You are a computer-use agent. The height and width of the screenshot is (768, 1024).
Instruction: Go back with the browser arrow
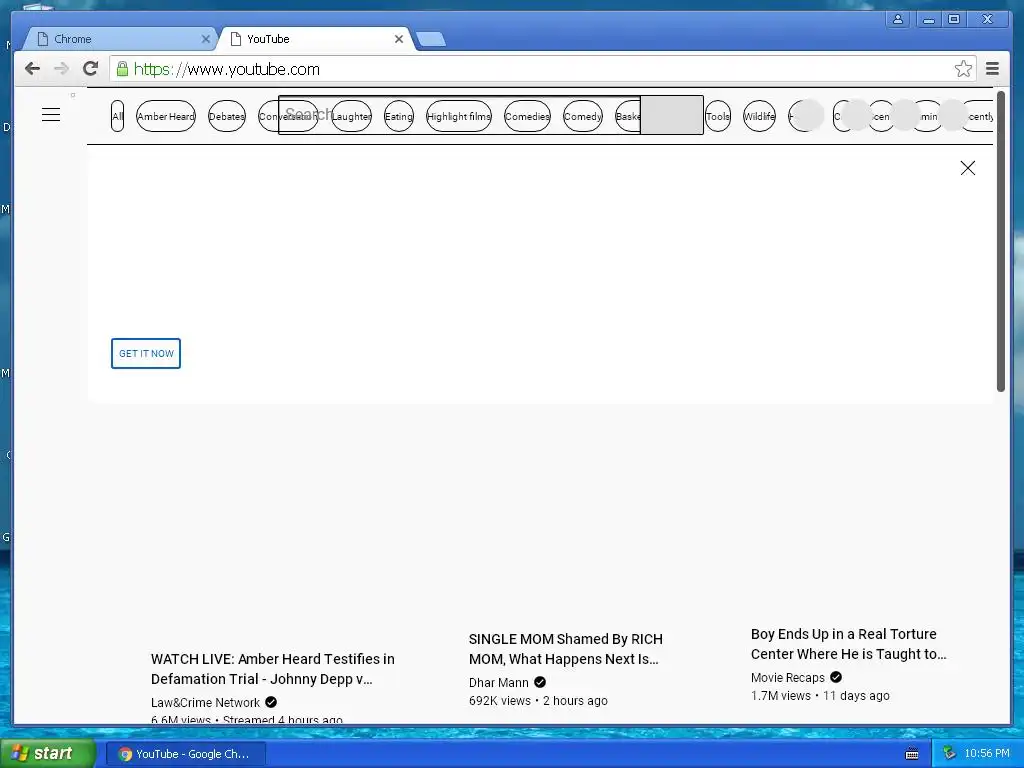tap(32, 69)
